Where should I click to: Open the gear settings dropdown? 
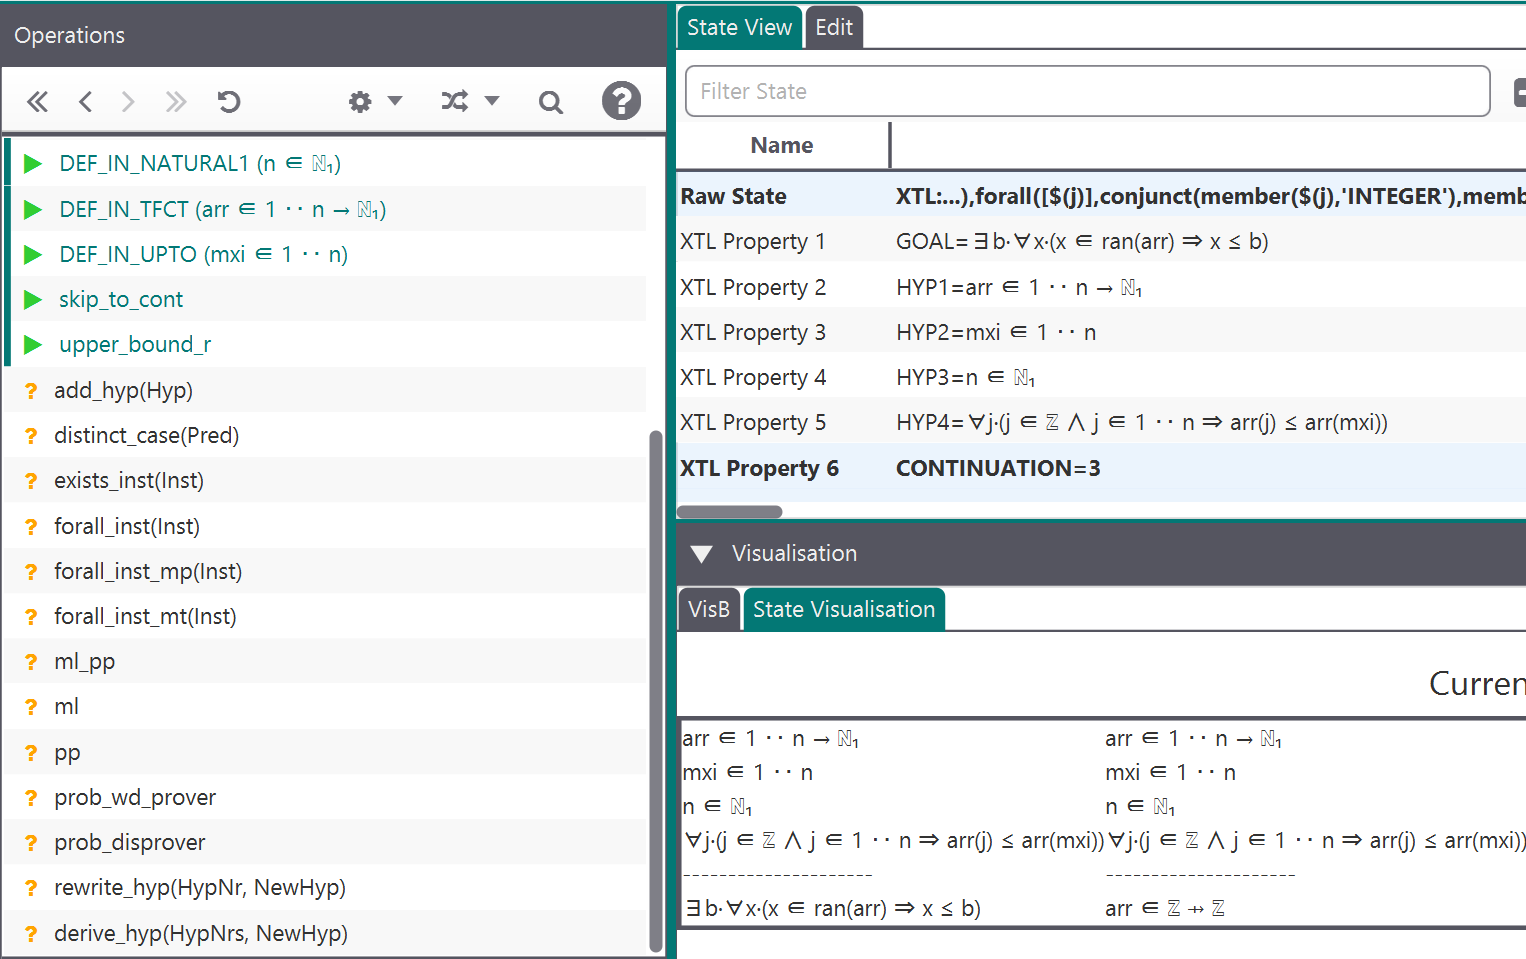pyautogui.click(x=374, y=102)
